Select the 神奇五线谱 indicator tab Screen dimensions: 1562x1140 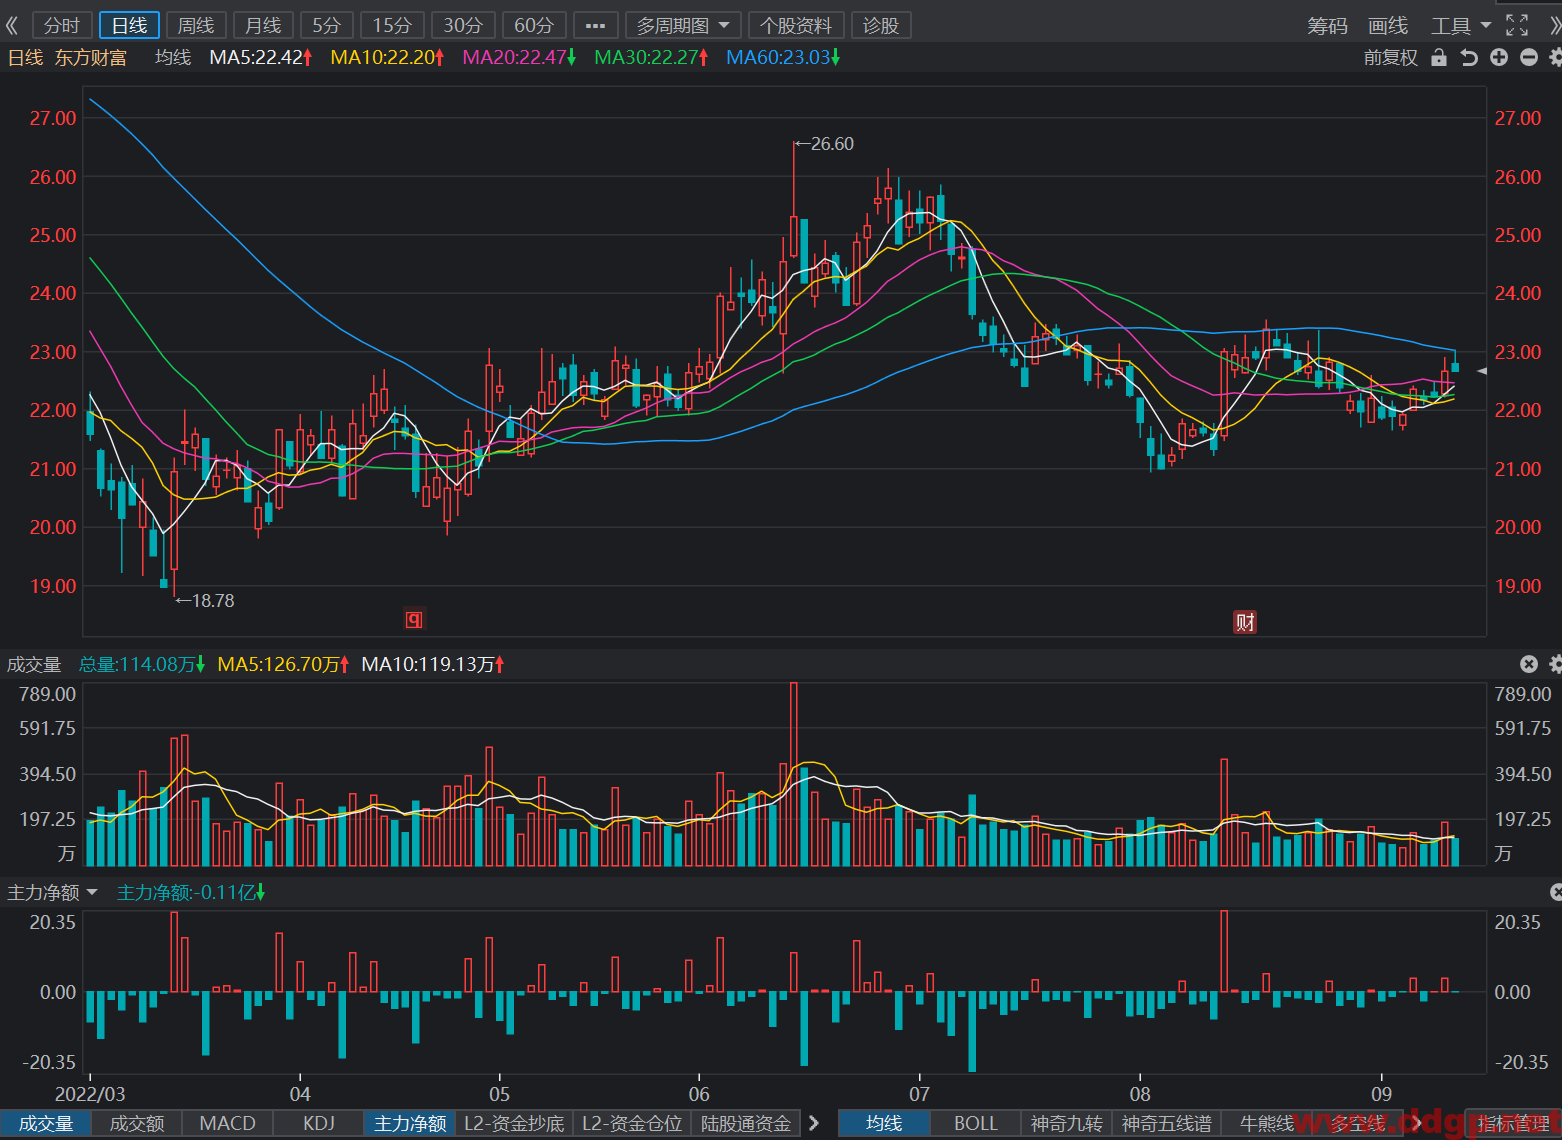pos(1167,1124)
